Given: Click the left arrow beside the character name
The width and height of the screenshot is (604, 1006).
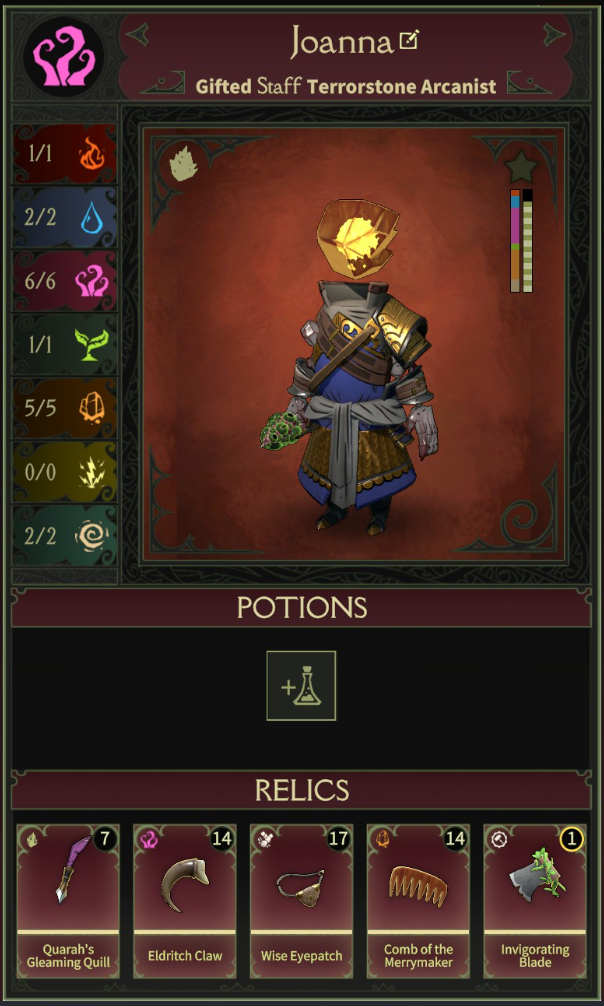Looking at the screenshot, I should [137, 34].
